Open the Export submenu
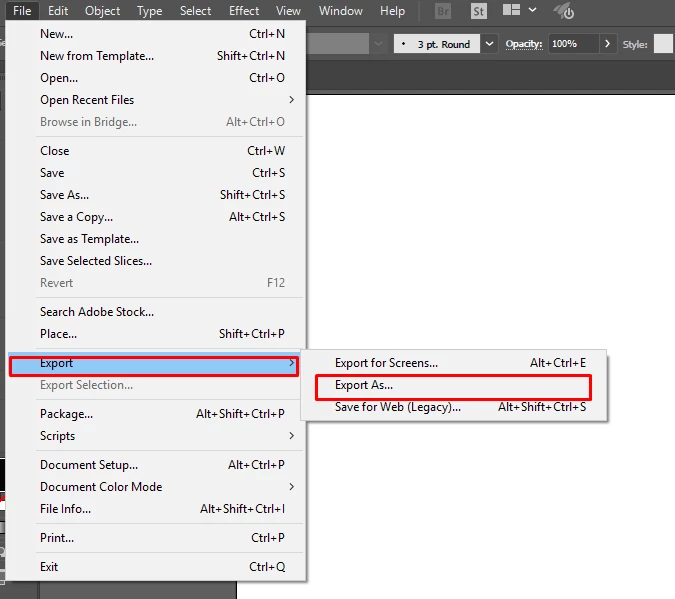This screenshot has width=675, height=599. pos(154,363)
